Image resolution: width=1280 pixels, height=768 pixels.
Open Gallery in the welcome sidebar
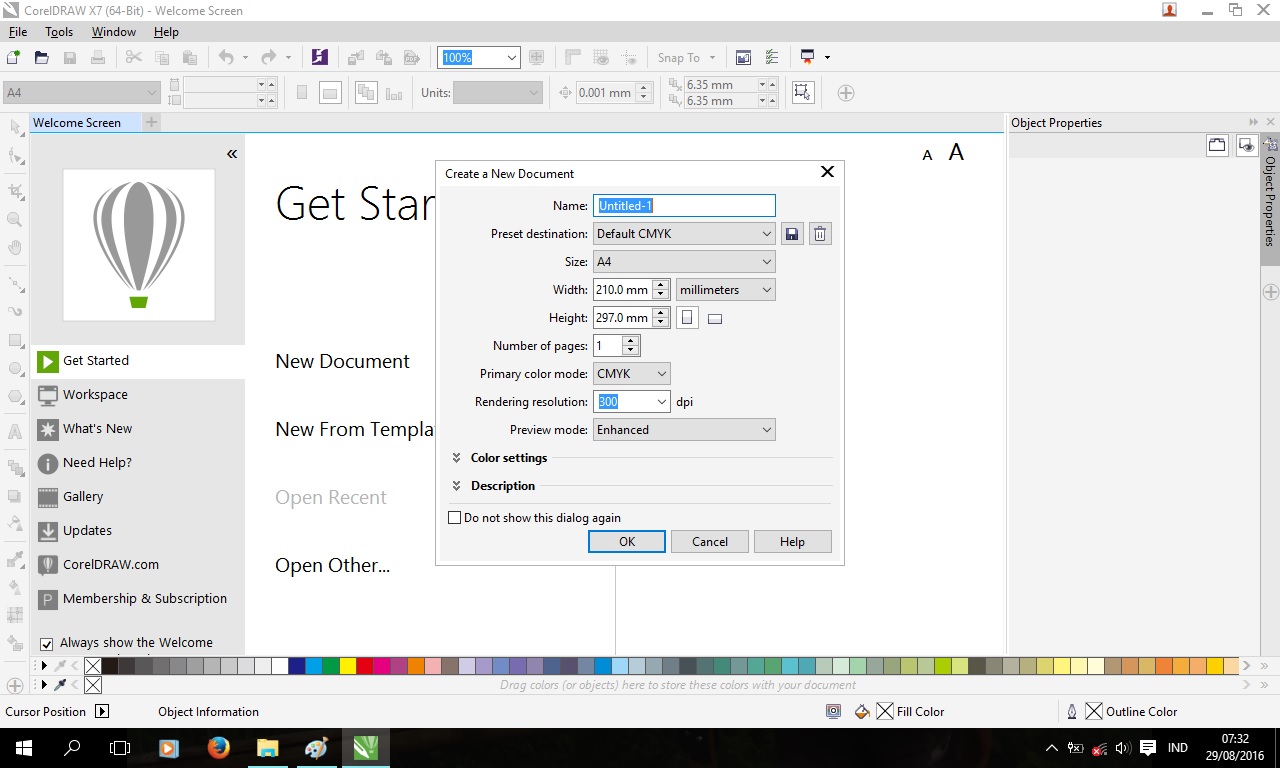point(138,497)
